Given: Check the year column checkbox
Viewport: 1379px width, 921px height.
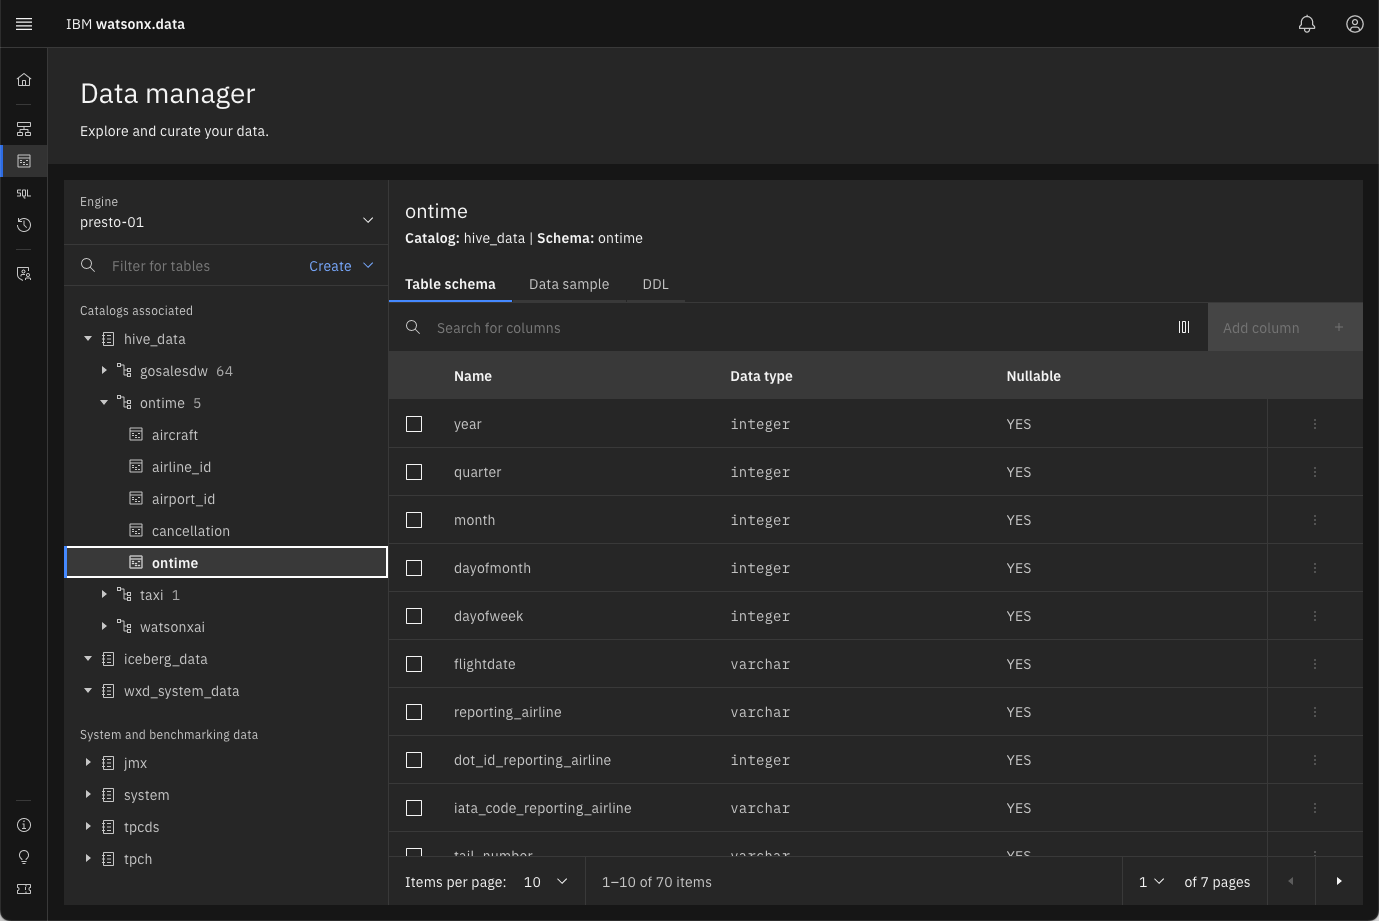Looking at the screenshot, I should pos(414,424).
